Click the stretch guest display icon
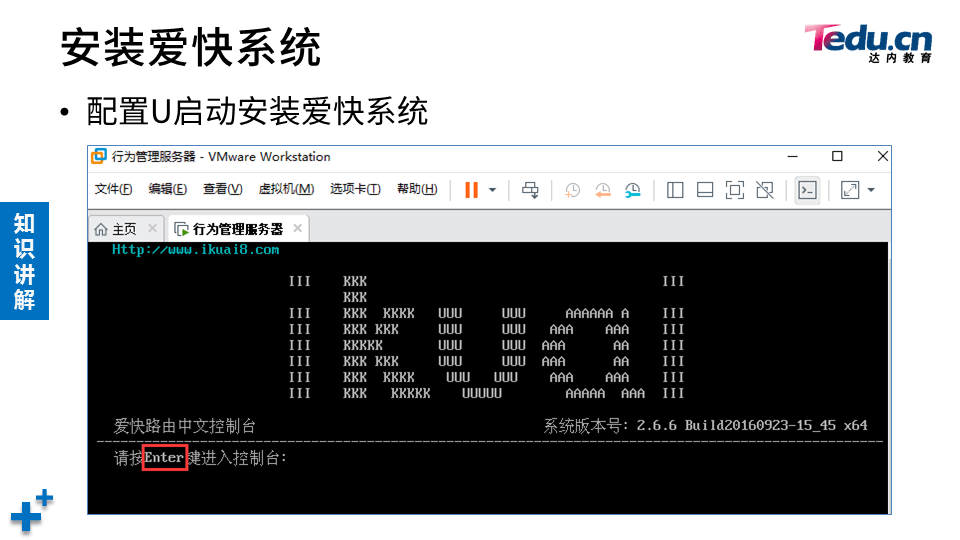 tap(850, 190)
